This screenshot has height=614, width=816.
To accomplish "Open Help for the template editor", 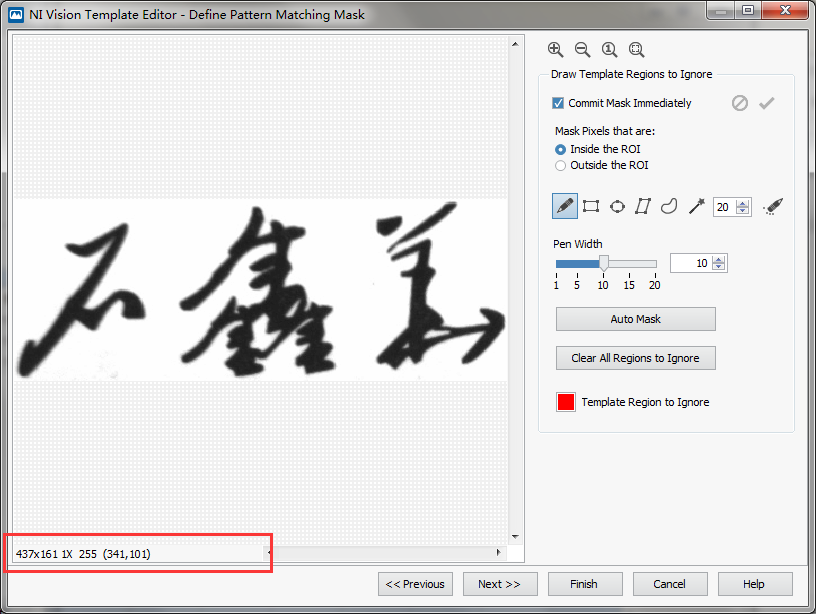I will [x=755, y=584].
